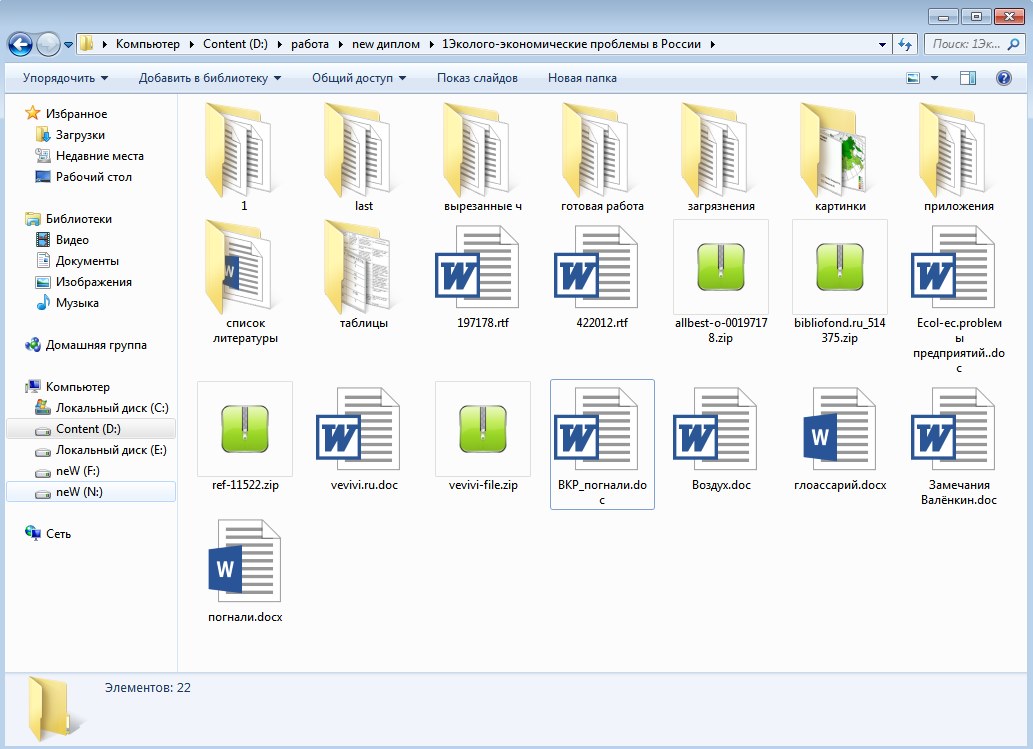This screenshot has width=1033, height=749.
Task: Open Музыка library
Action: coord(77,303)
